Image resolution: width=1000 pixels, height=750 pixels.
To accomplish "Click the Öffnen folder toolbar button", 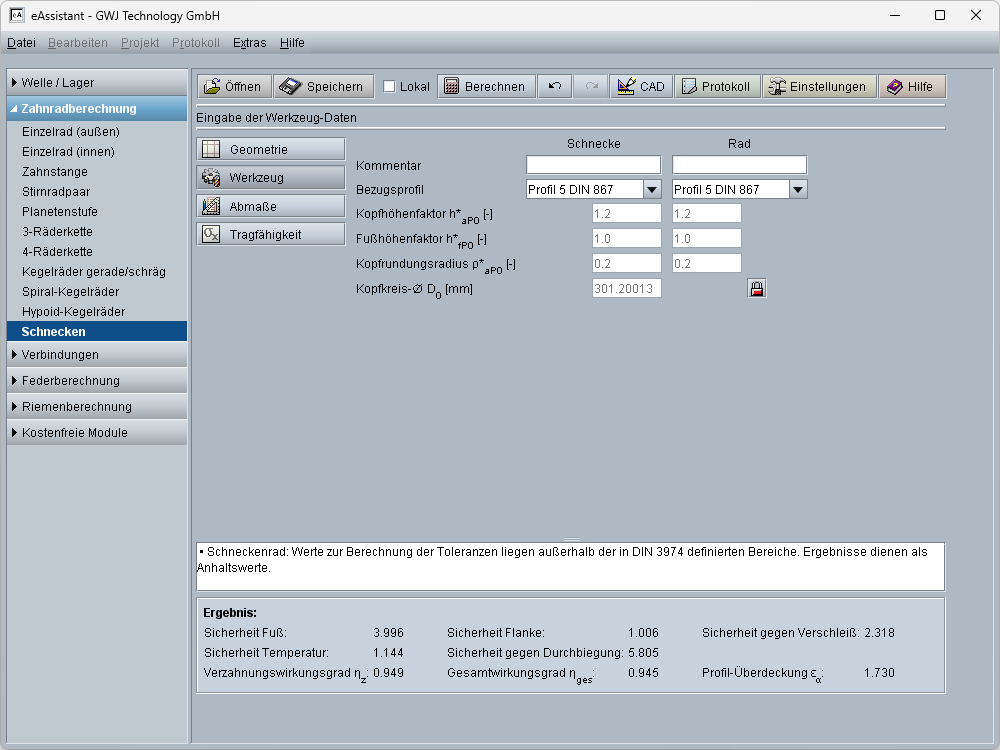I will [232, 87].
